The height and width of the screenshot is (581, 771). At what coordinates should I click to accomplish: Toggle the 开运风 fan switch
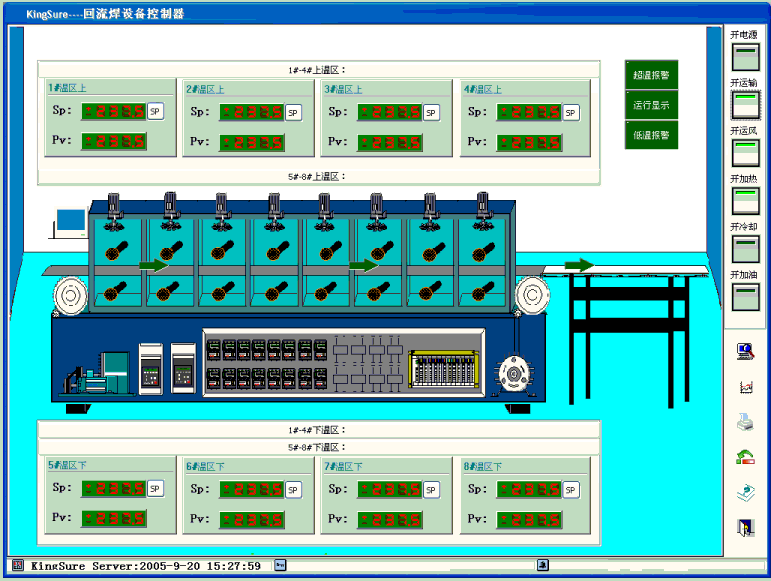pyautogui.click(x=746, y=152)
